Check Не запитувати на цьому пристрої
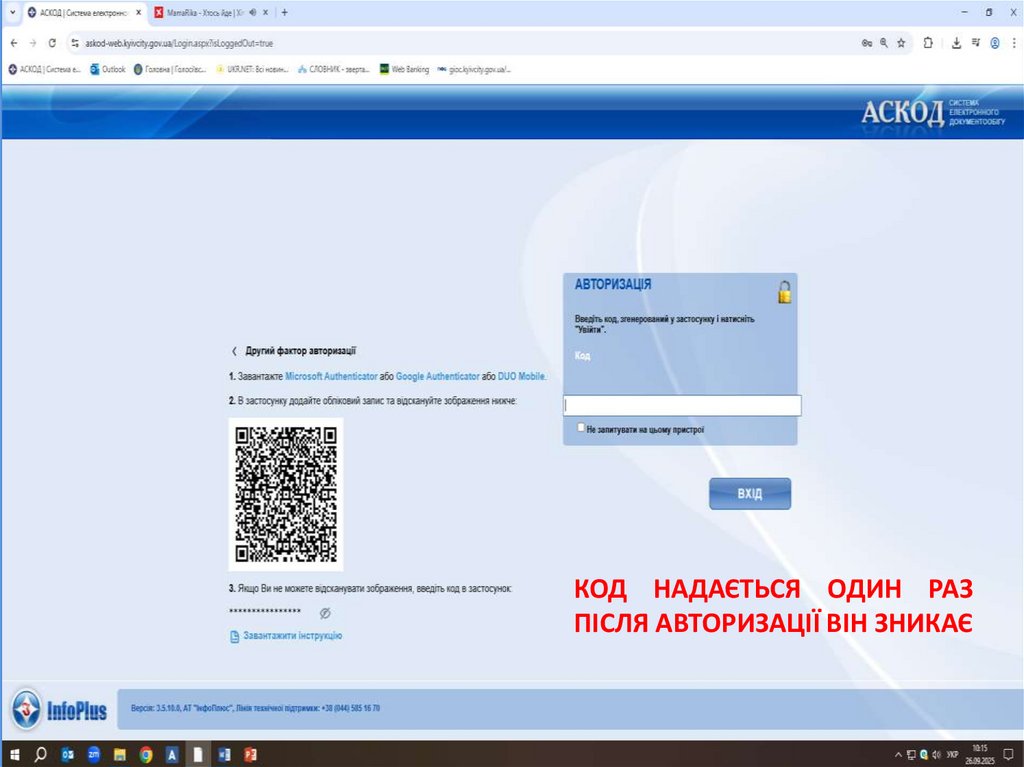1024x767 pixels. (x=581, y=428)
